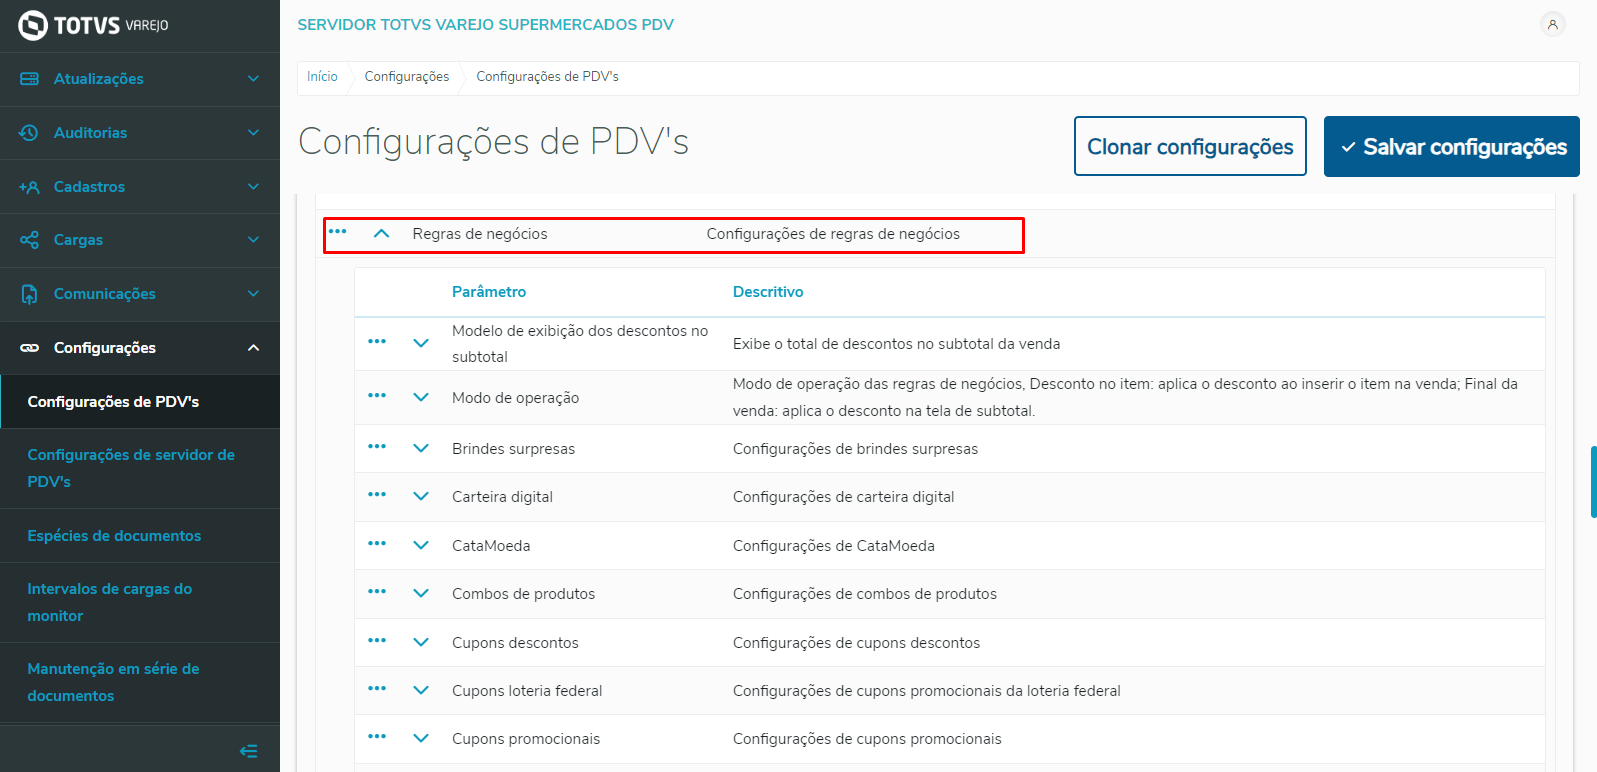Screen dimensions: 1597x772
Task: Click 'Configurações de cupons descontos' description
Action: click(856, 643)
